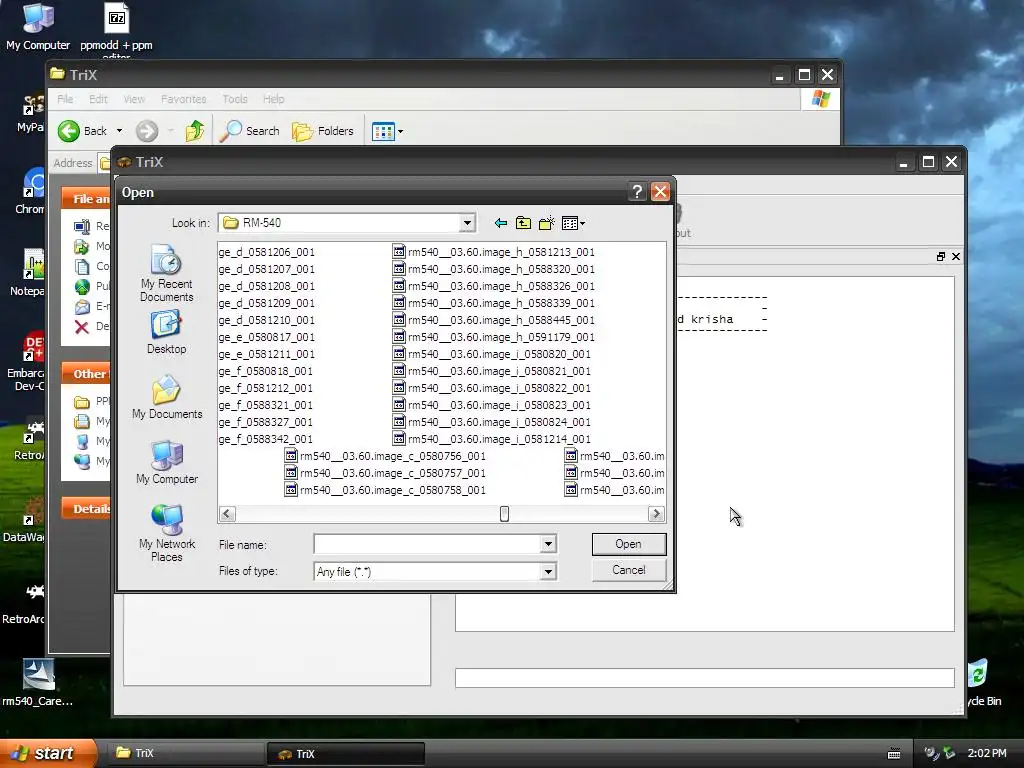Go back to last folder in Open dialog
The height and width of the screenshot is (768, 1024).
click(x=501, y=223)
